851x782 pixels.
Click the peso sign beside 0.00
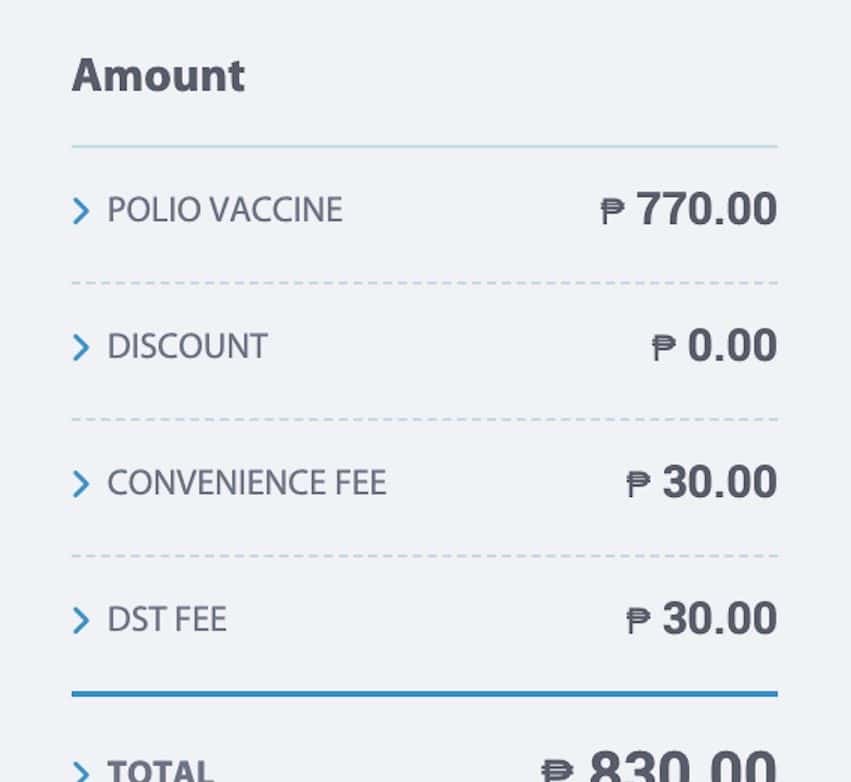[663, 347]
